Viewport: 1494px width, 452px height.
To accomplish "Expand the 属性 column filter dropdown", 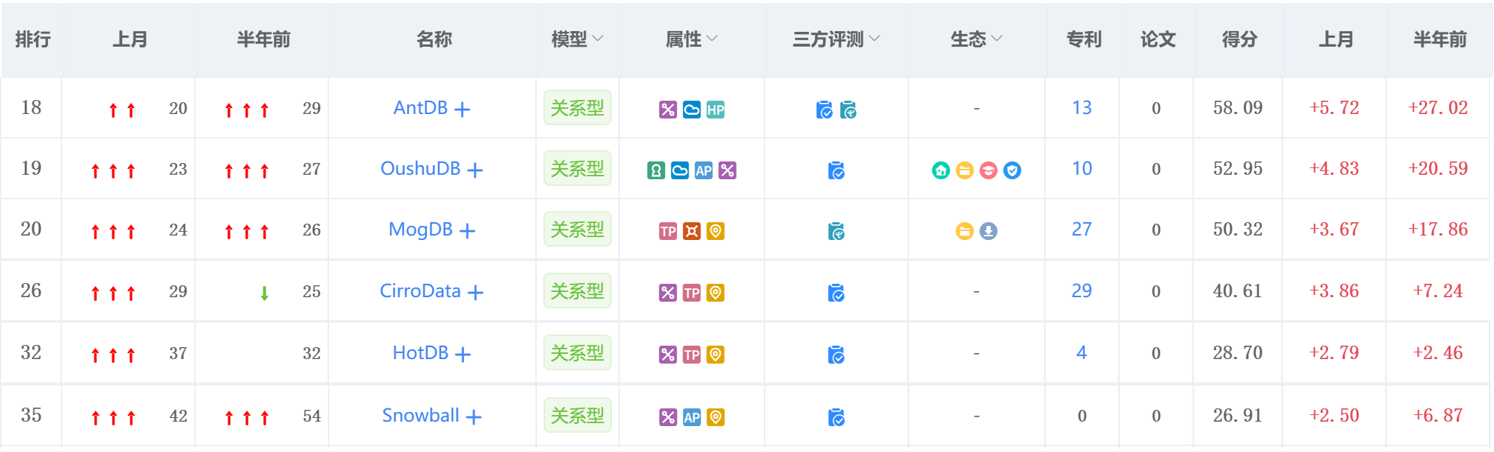I will 712,39.
